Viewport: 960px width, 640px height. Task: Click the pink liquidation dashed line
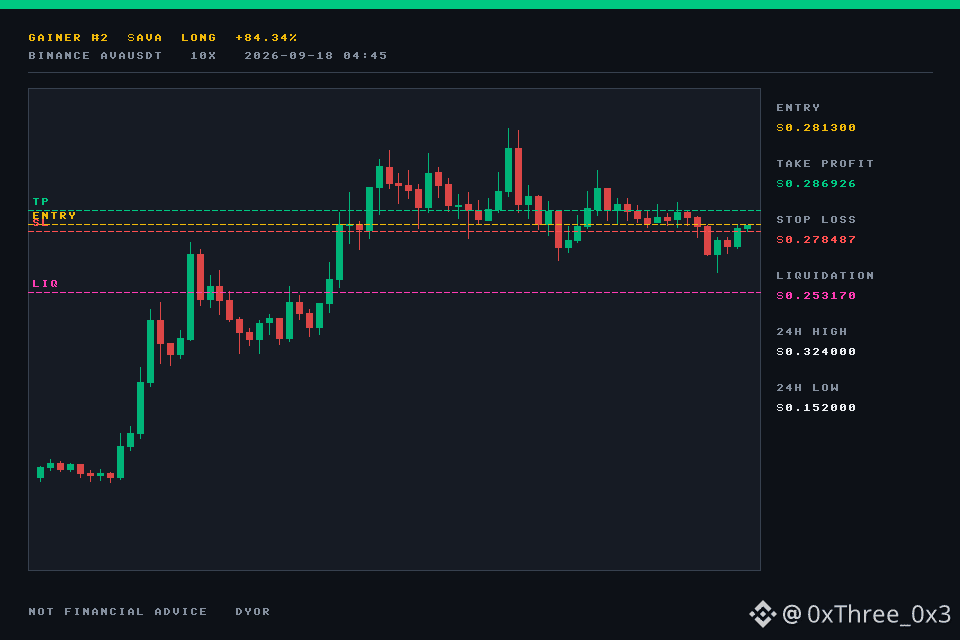394,293
